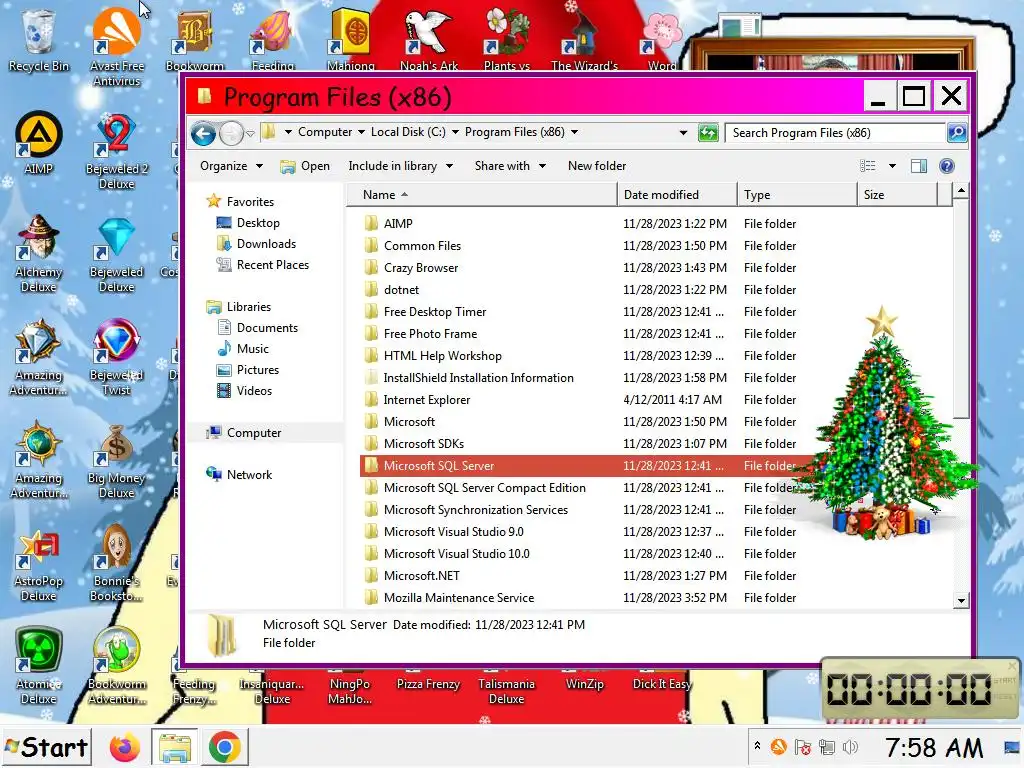
Task: Click the search magnifier icon
Action: tap(957, 133)
